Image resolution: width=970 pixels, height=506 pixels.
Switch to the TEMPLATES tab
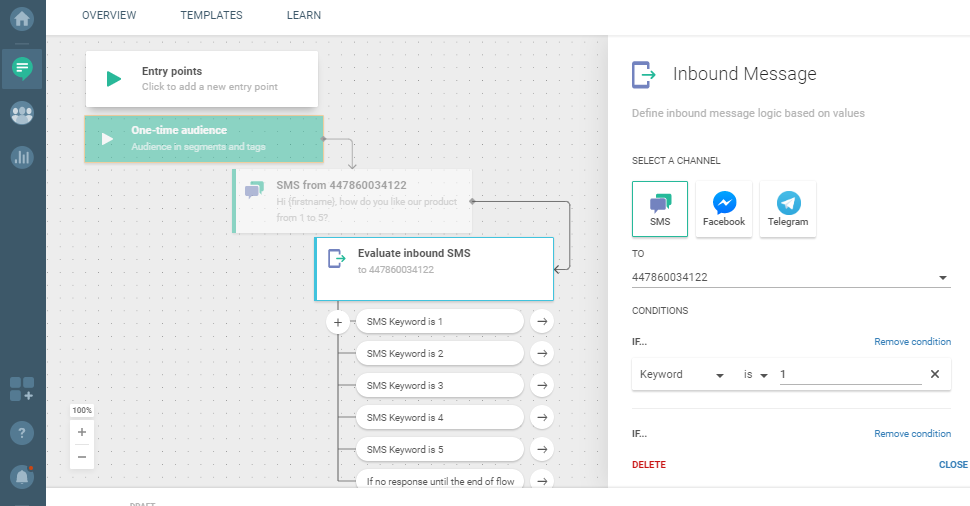click(211, 16)
